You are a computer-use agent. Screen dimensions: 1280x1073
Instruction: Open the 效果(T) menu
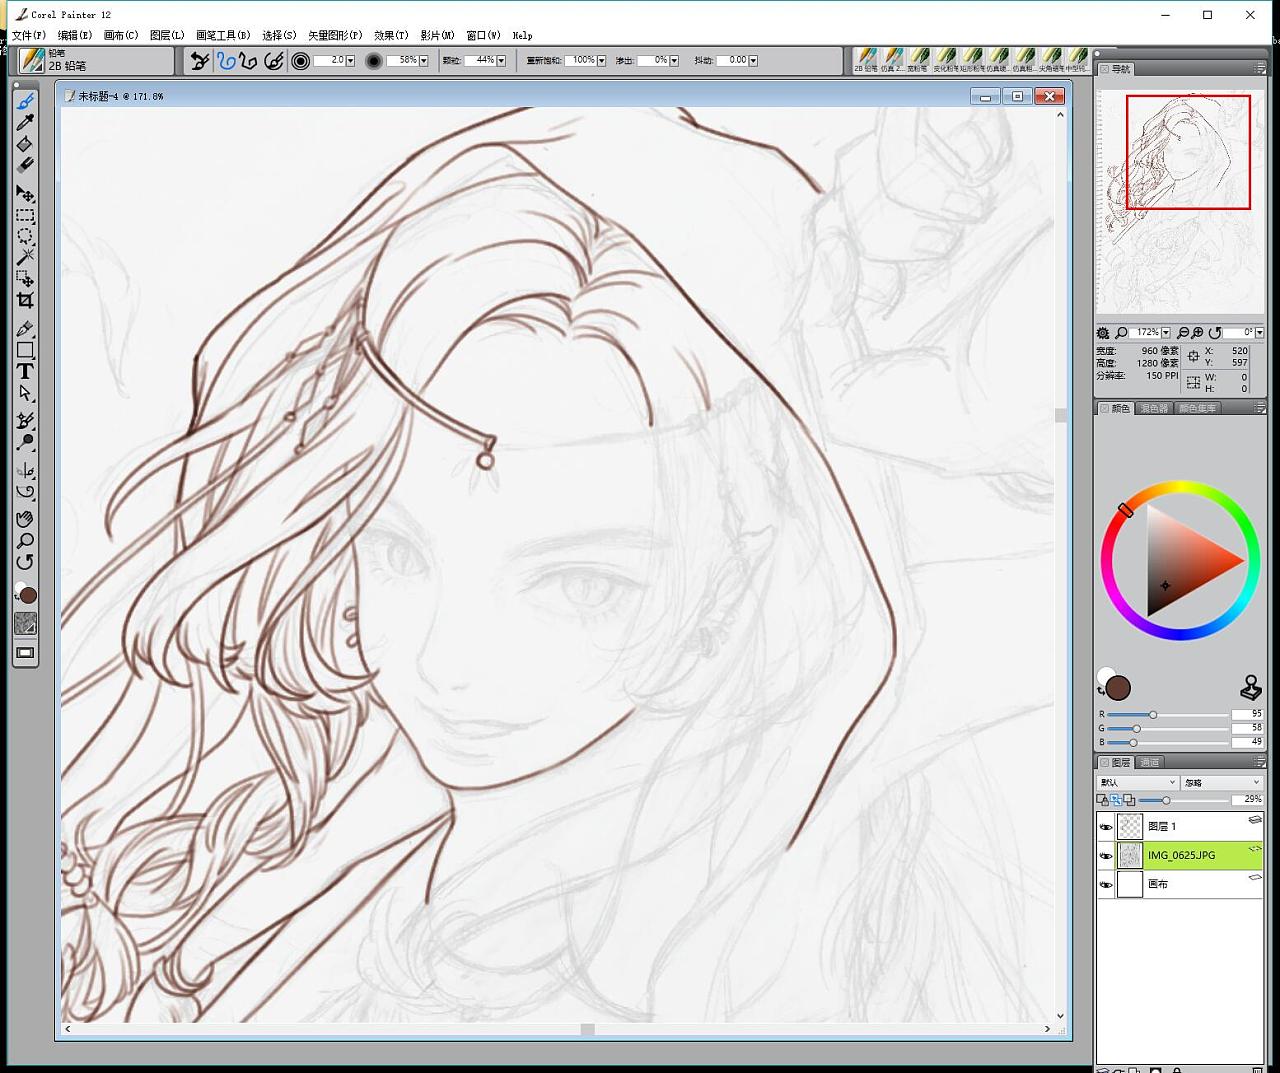(391, 35)
